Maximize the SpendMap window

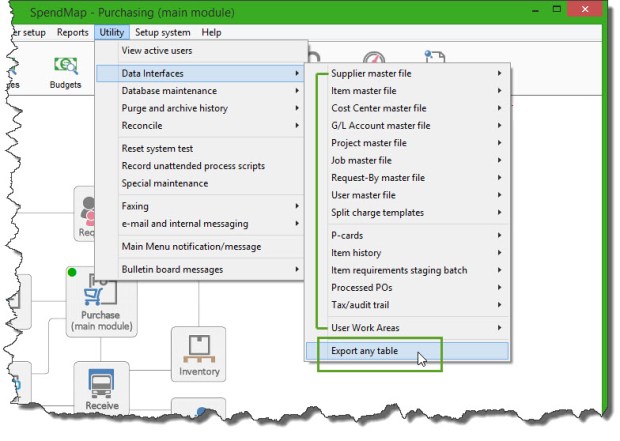click(x=557, y=9)
